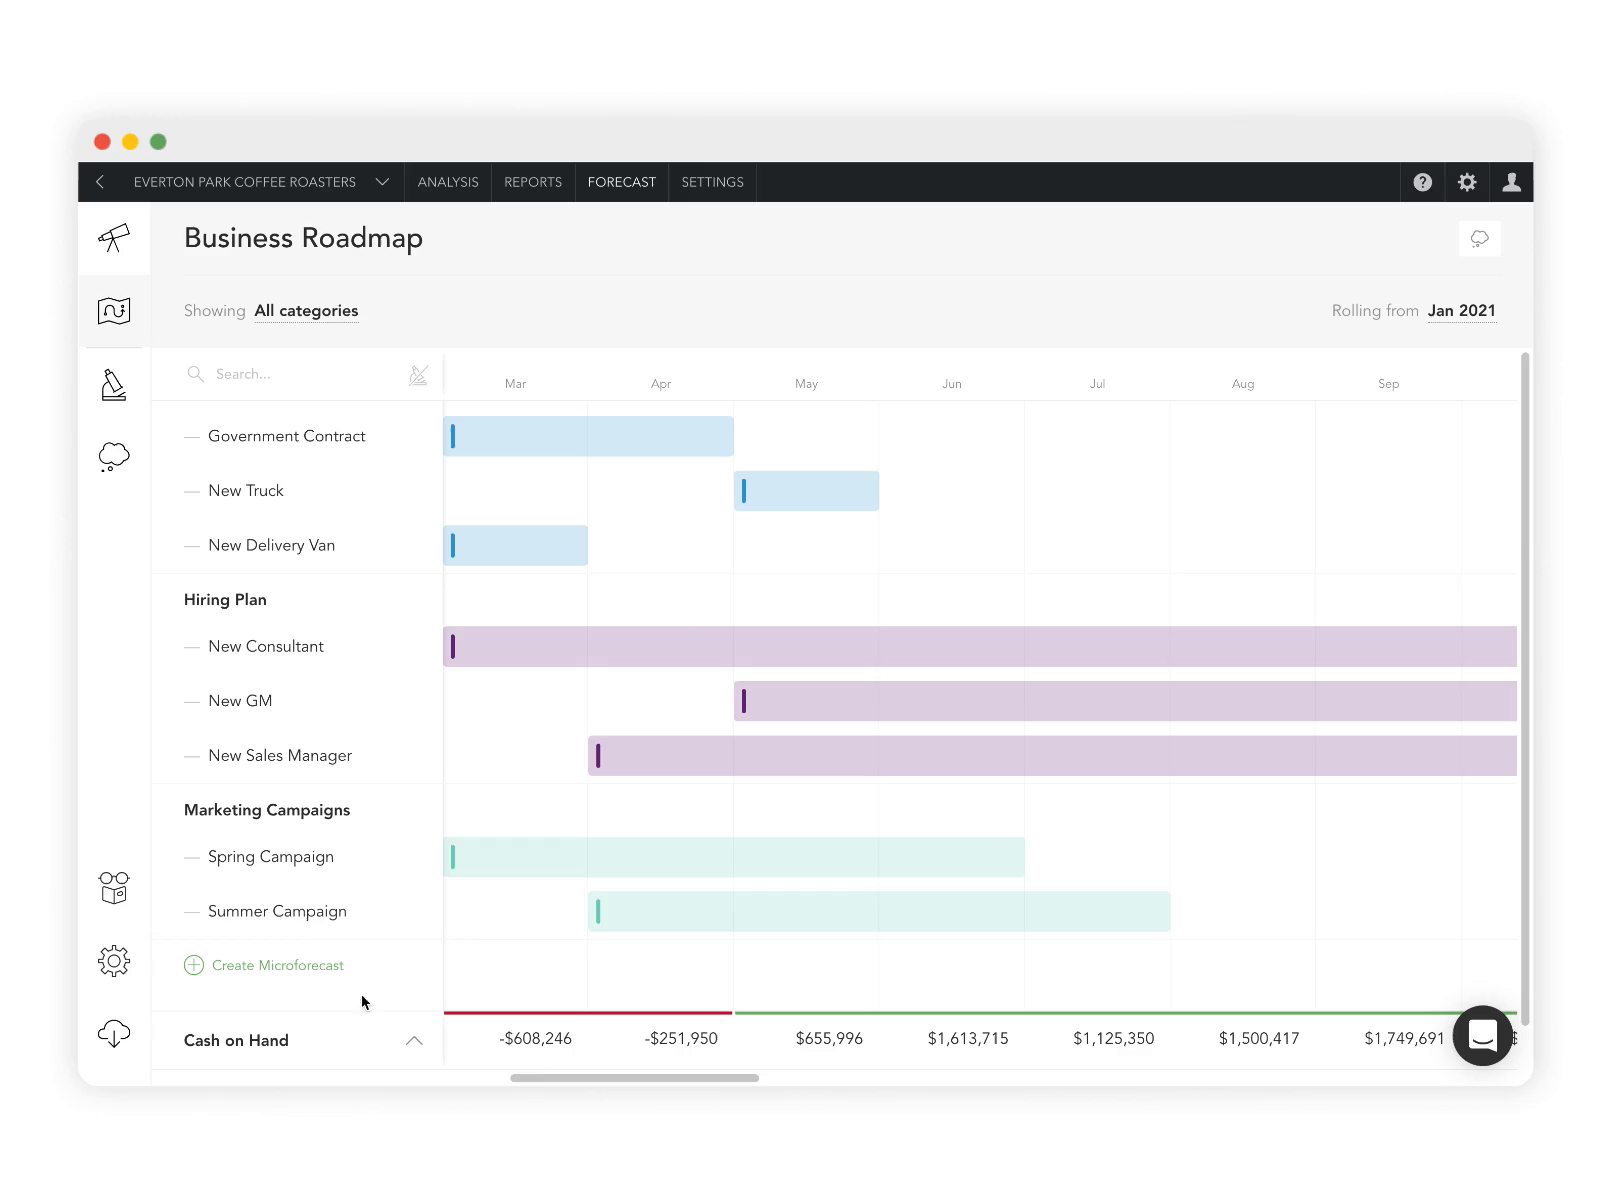Toggle the filter icon beside Search
The height and width of the screenshot is (1200, 1600).
(418, 375)
